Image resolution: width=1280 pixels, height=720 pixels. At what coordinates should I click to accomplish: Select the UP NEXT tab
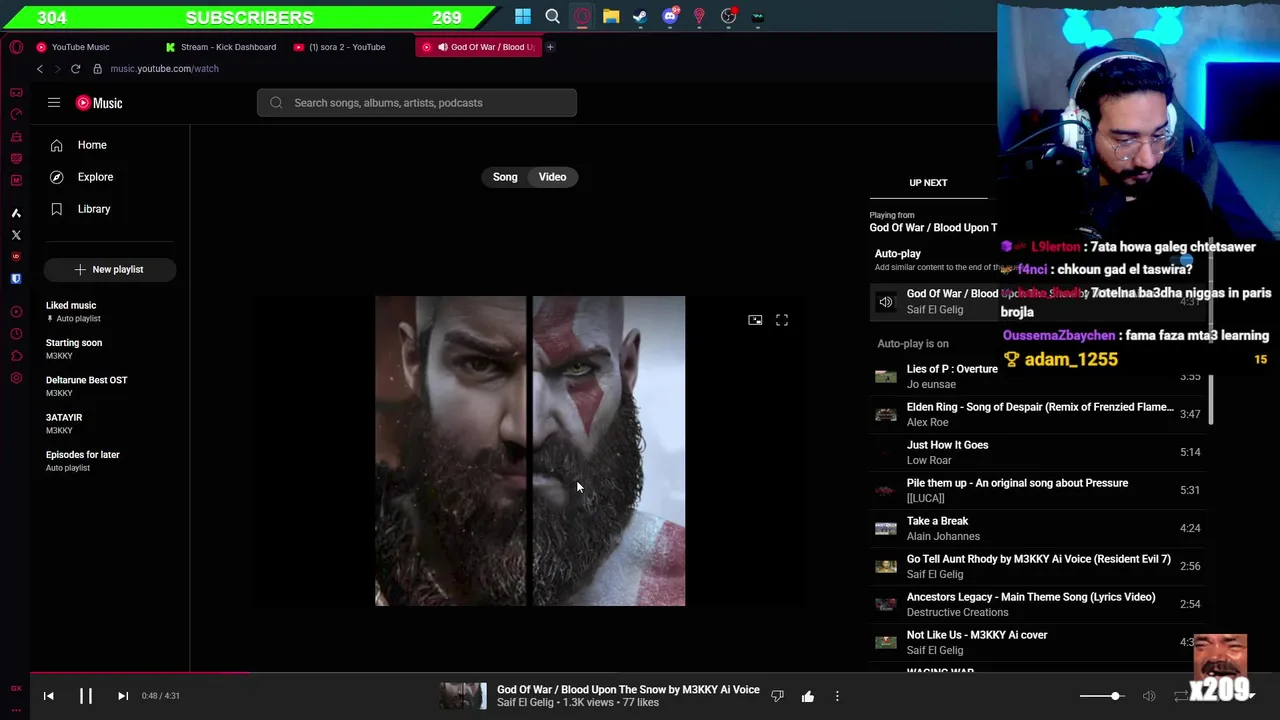928,183
